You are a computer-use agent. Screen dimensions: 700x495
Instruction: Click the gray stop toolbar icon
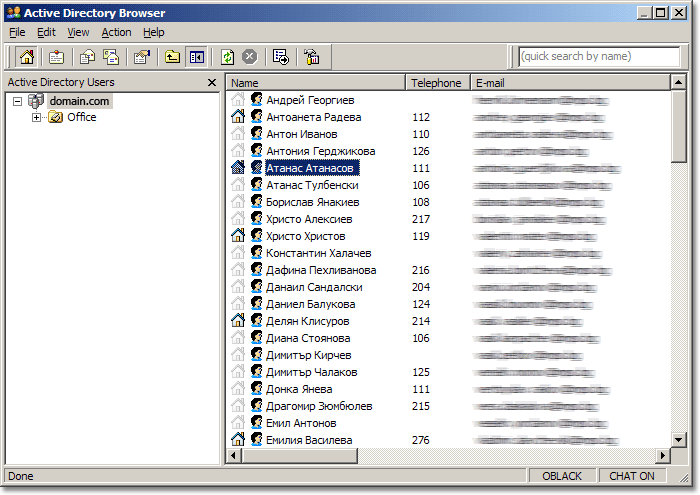[250, 57]
